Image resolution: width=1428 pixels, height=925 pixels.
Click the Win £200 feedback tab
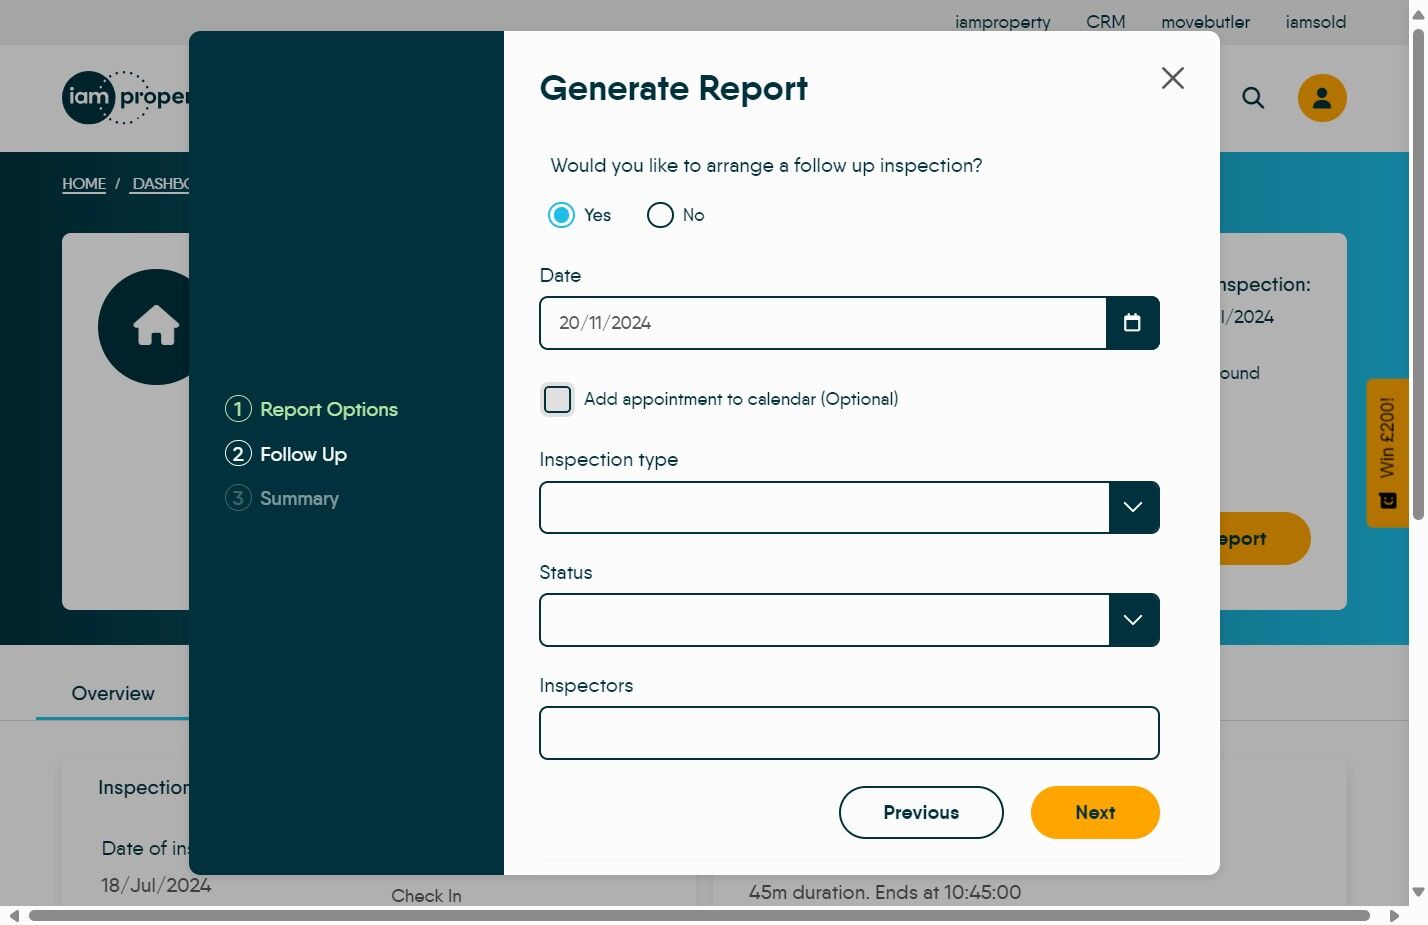pyautogui.click(x=1387, y=452)
